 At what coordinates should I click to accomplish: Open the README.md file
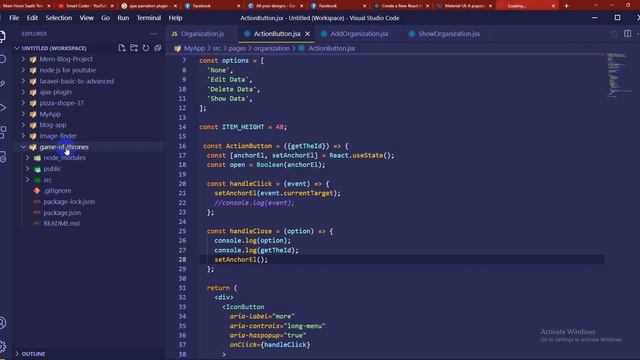coord(61,224)
